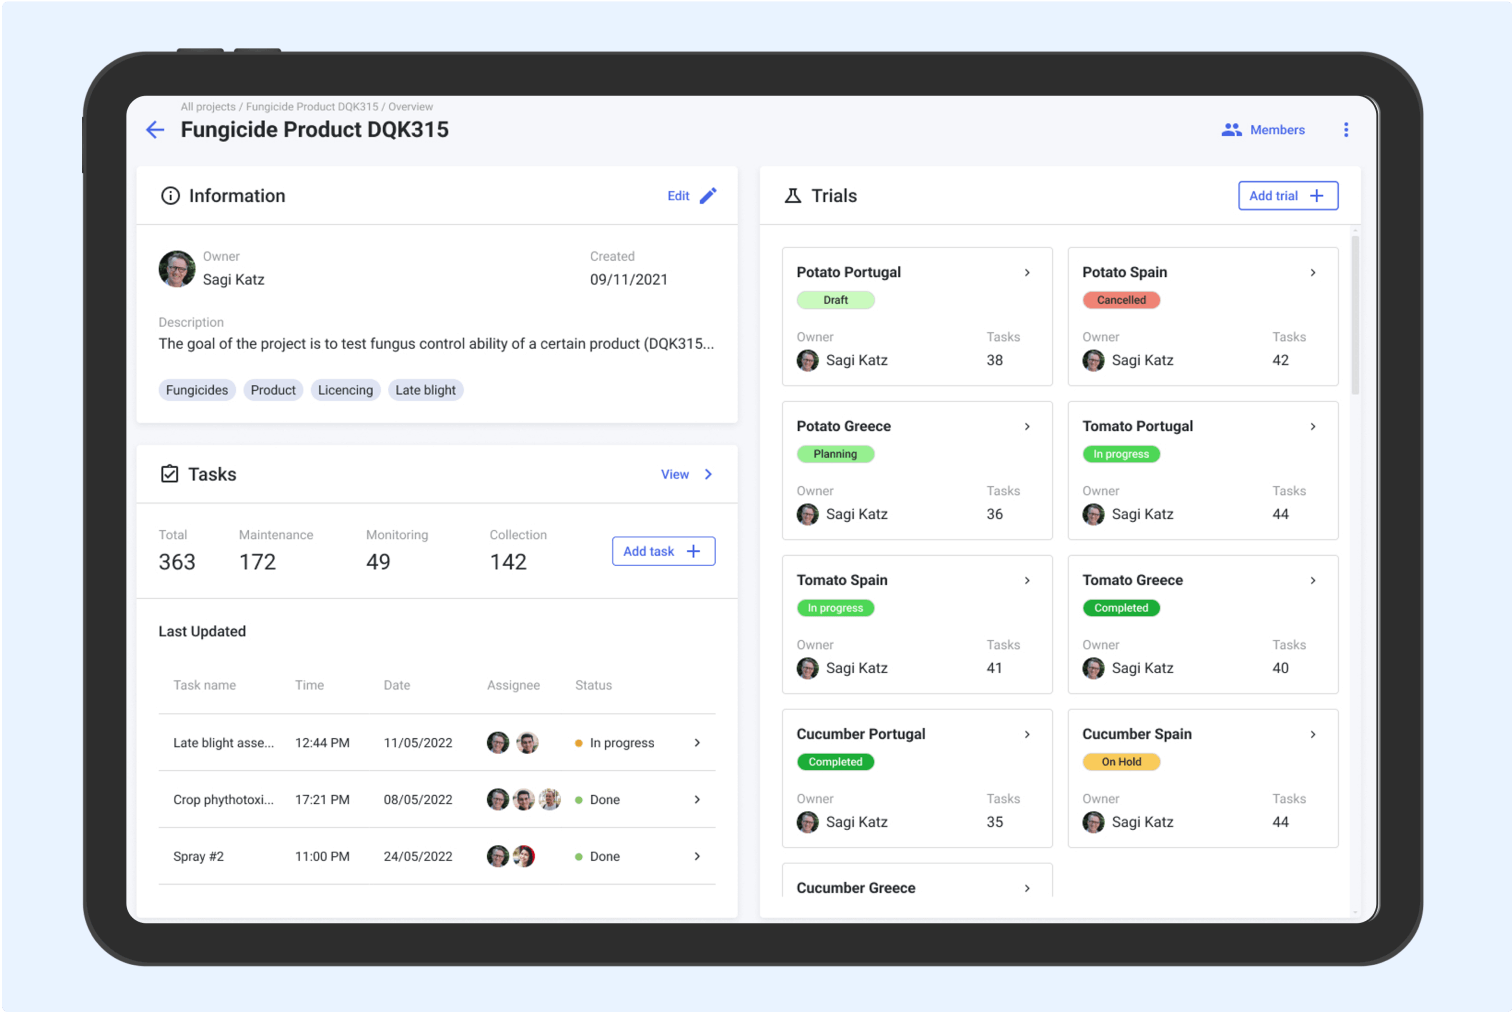
Task: Open Tomato Spain trial via chevron
Action: (1027, 581)
